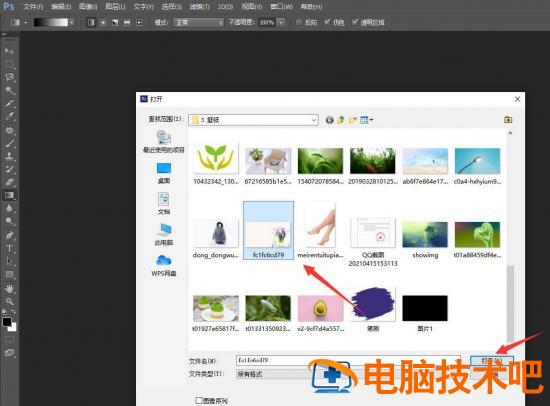Open the gradient picker dropdown arrow
The image size is (550, 406).
click(71, 22)
